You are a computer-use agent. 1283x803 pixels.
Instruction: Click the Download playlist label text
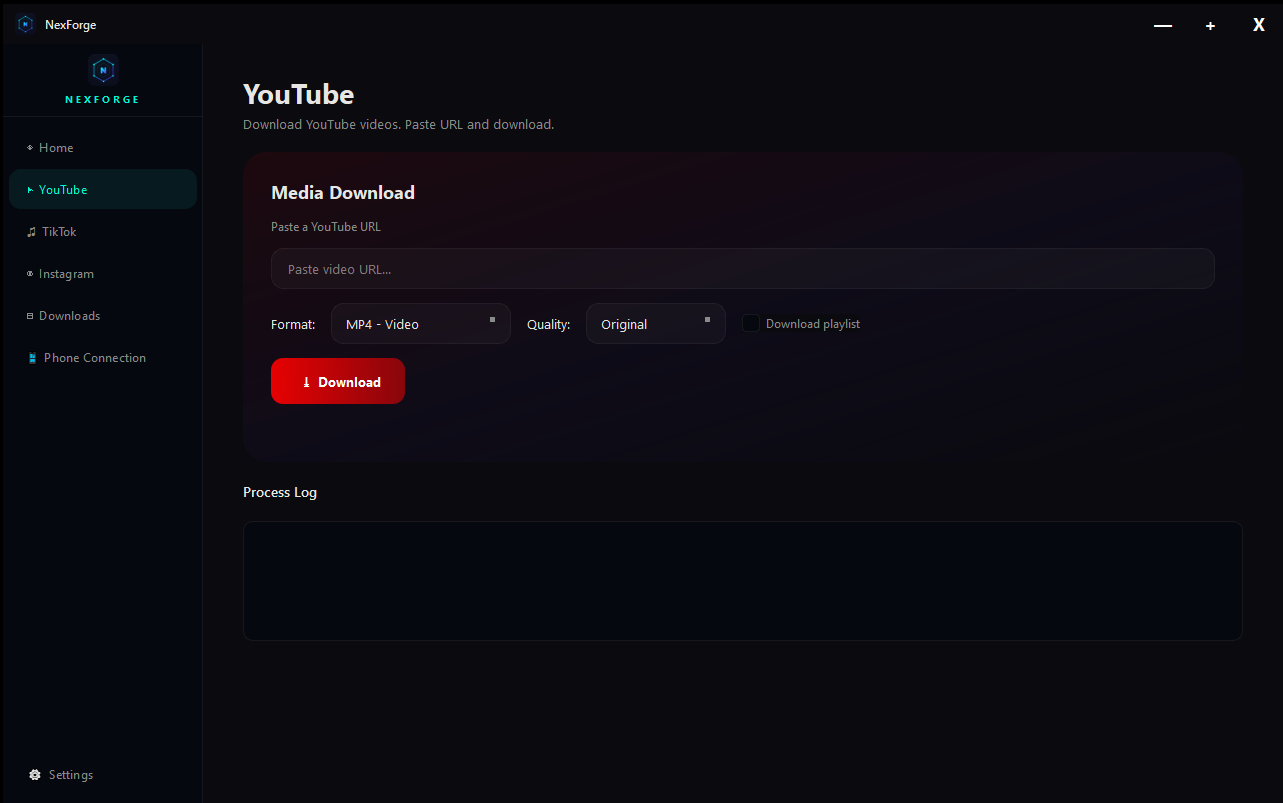[813, 324]
